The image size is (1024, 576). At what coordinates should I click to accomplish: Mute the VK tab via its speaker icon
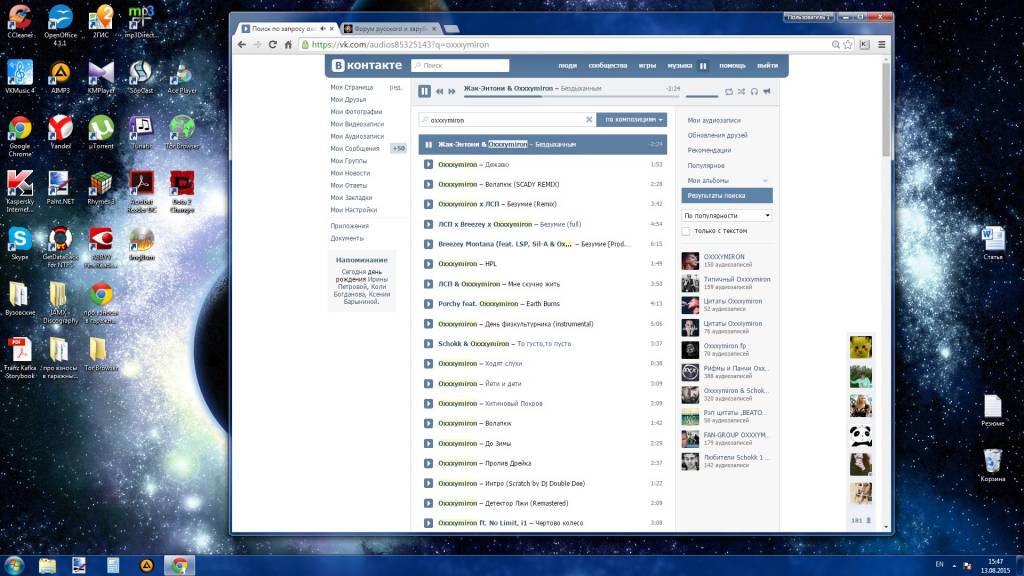coord(323,29)
